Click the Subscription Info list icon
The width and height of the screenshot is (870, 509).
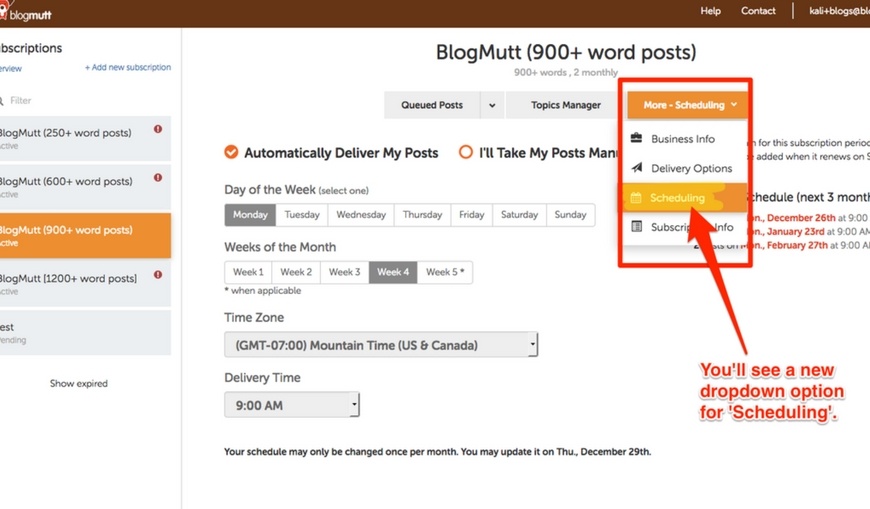pyautogui.click(x=636, y=226)
